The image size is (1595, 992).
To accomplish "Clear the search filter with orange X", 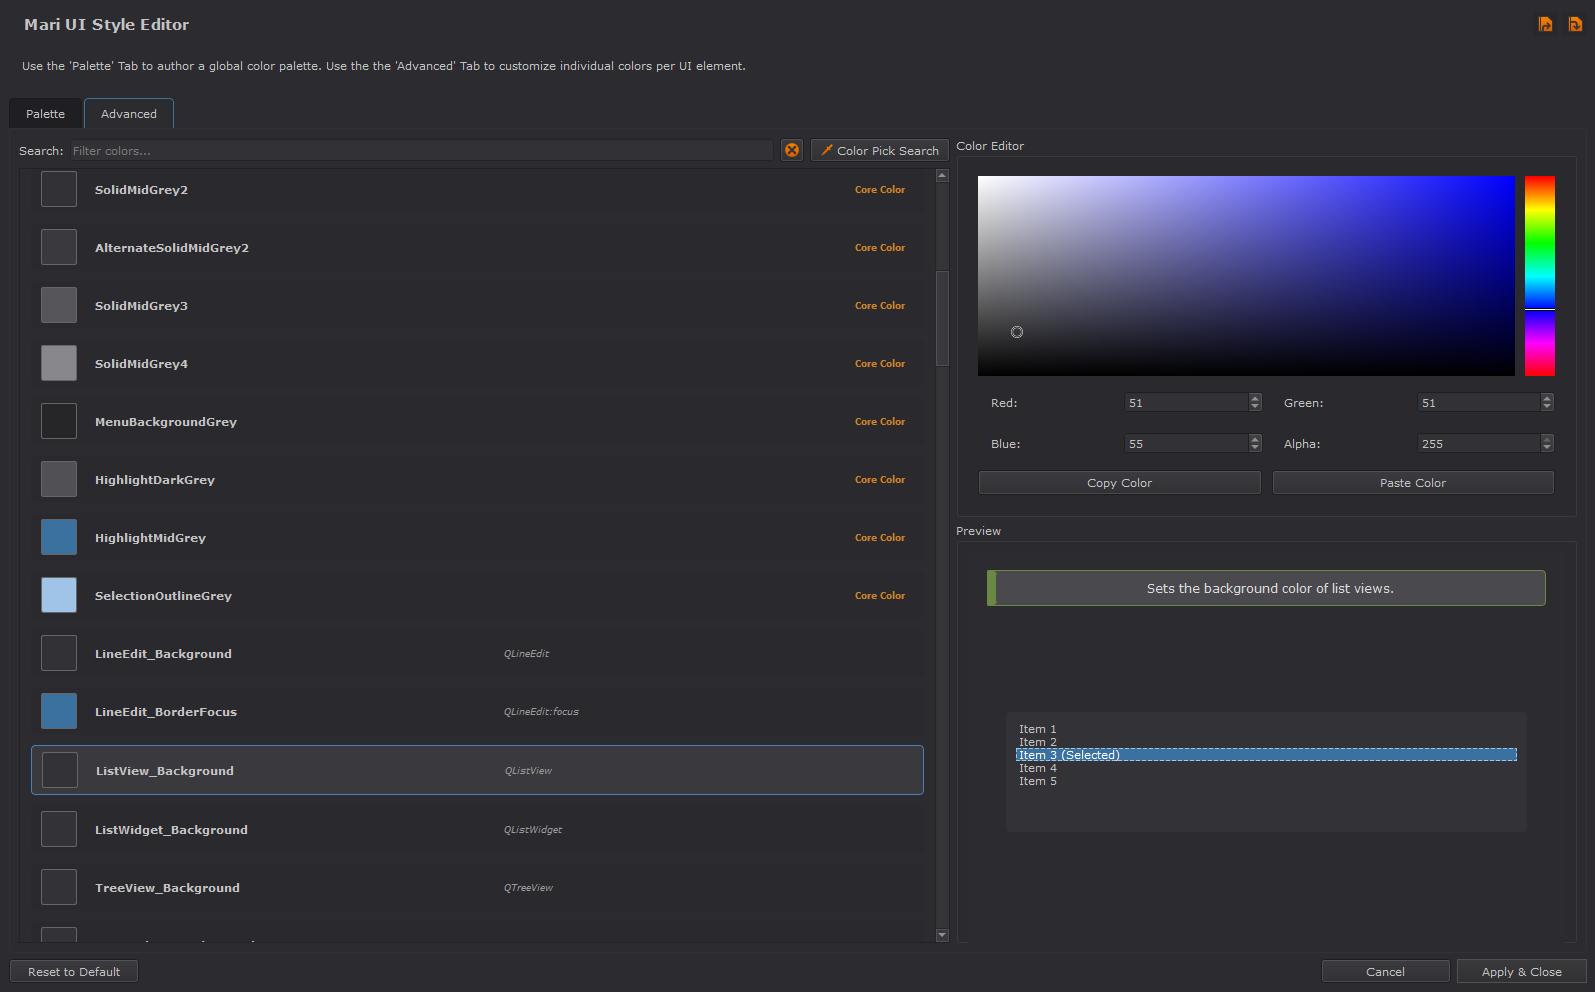I will pyautogui.click(x=792, y=150).
